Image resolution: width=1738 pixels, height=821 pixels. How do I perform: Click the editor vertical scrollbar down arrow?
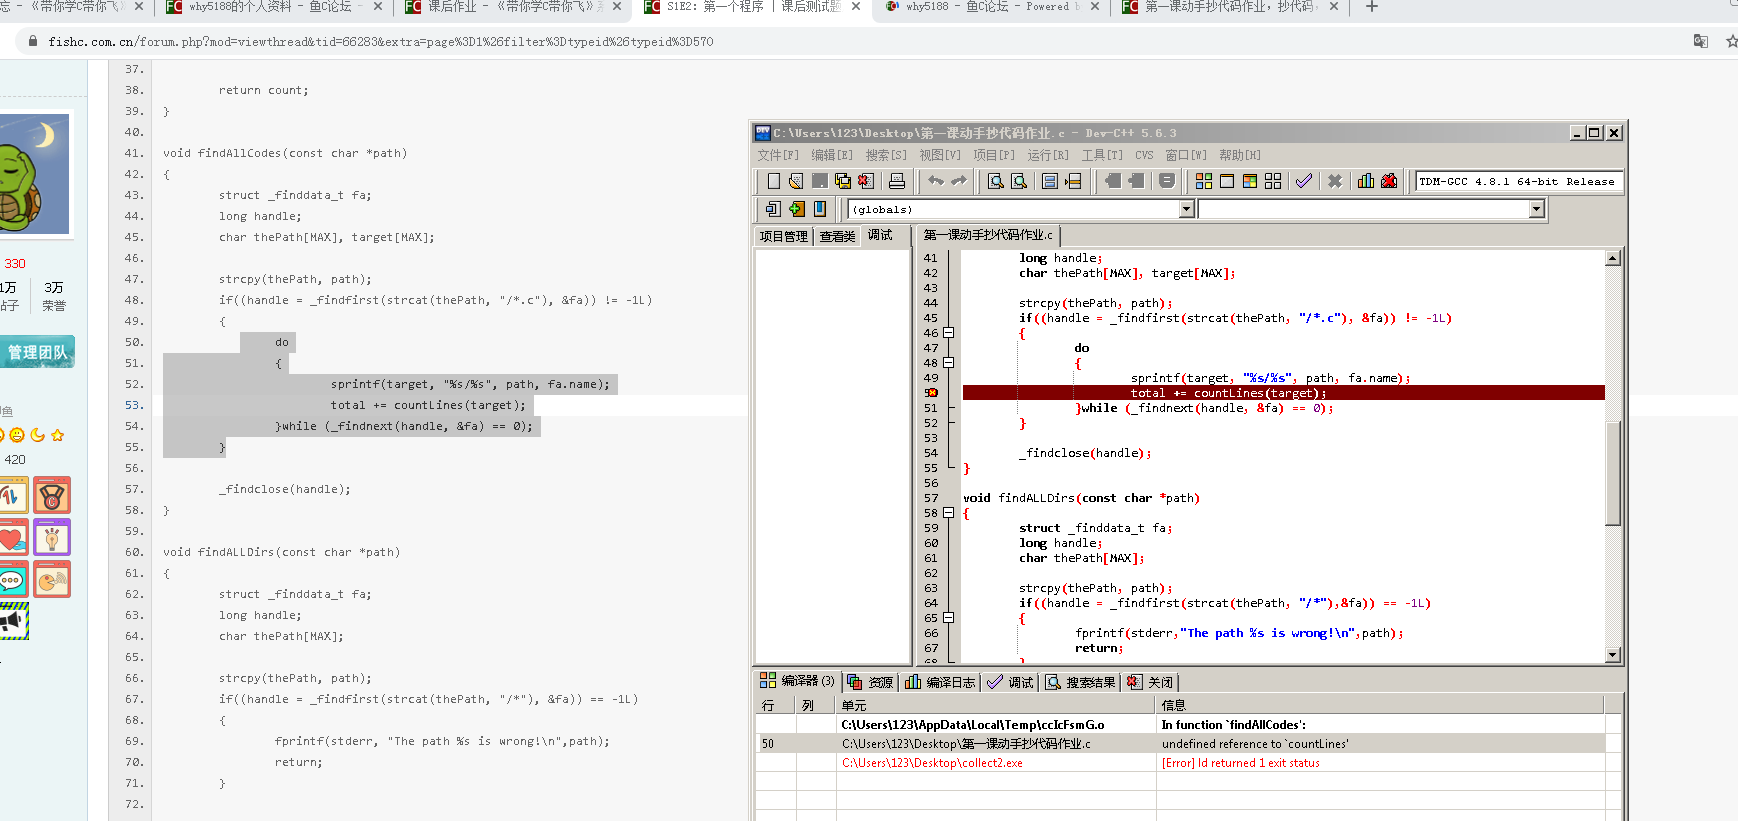pos(1612,655)
